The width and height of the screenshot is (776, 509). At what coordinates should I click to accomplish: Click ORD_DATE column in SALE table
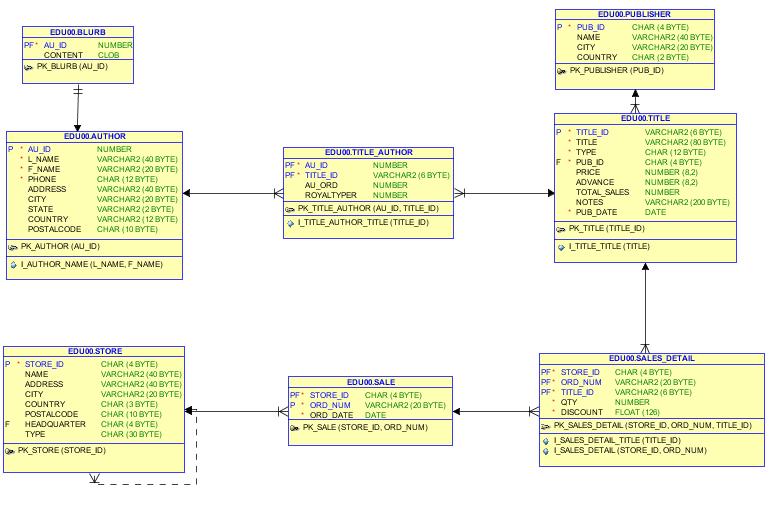(x=331, y=415)
